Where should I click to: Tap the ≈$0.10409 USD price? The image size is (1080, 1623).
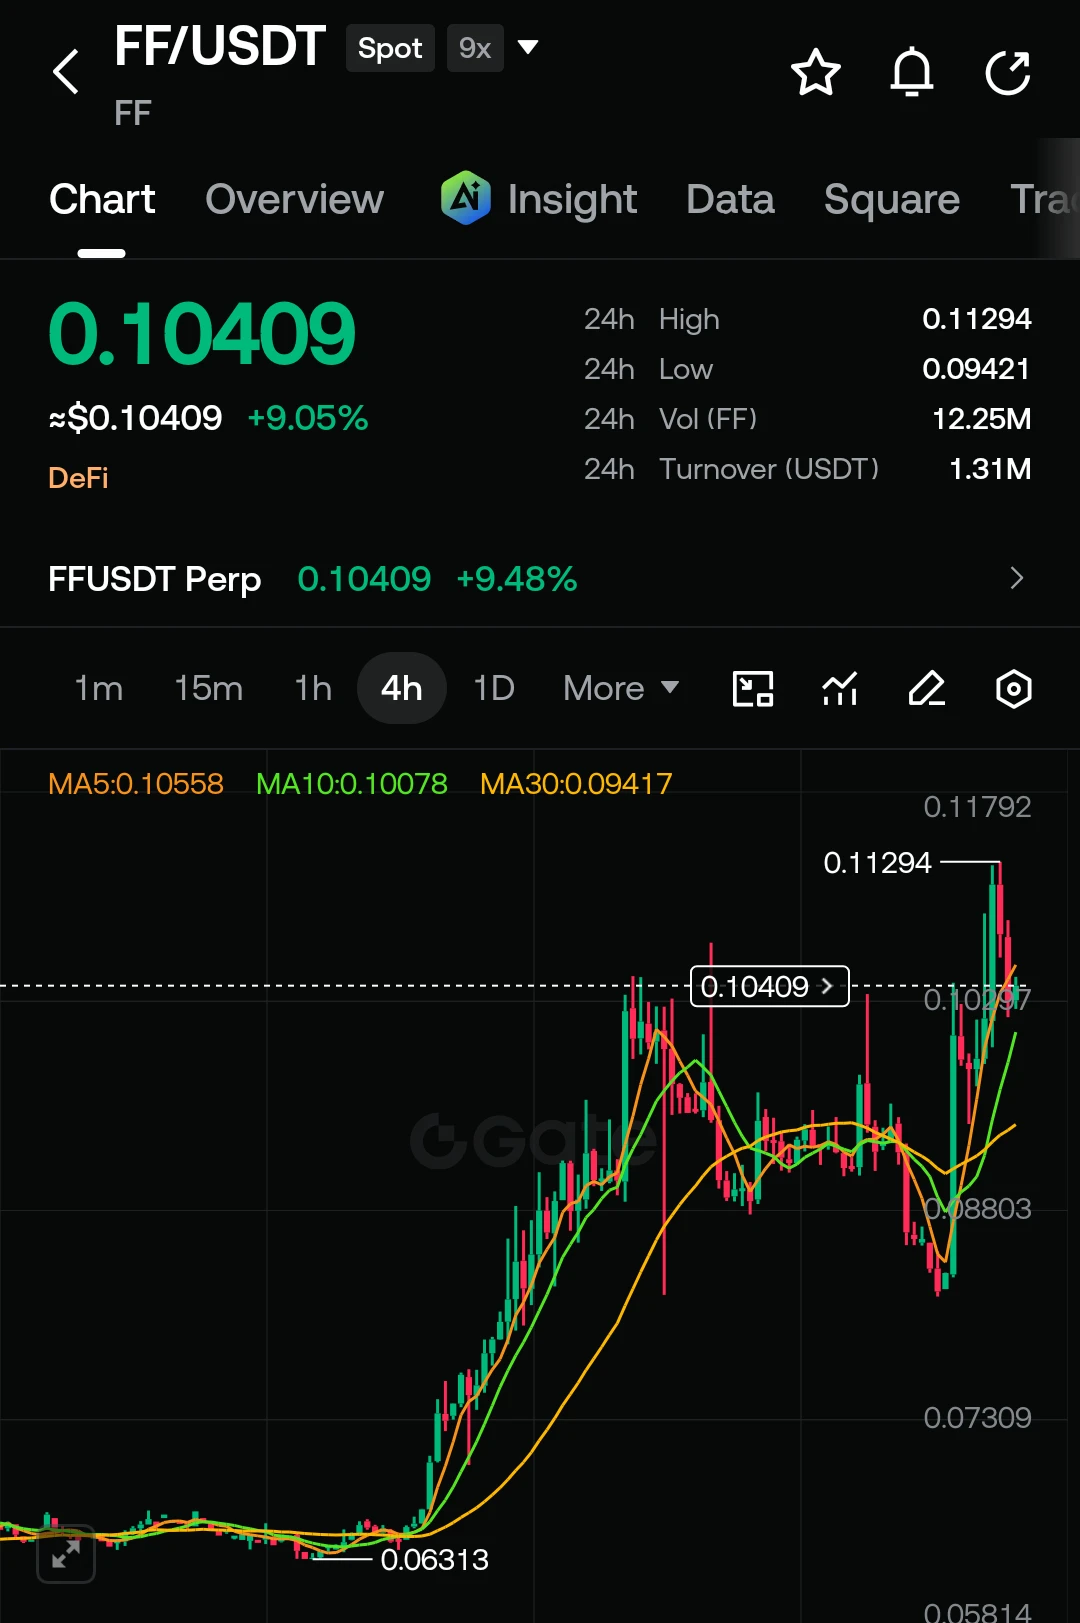(135, 417)
